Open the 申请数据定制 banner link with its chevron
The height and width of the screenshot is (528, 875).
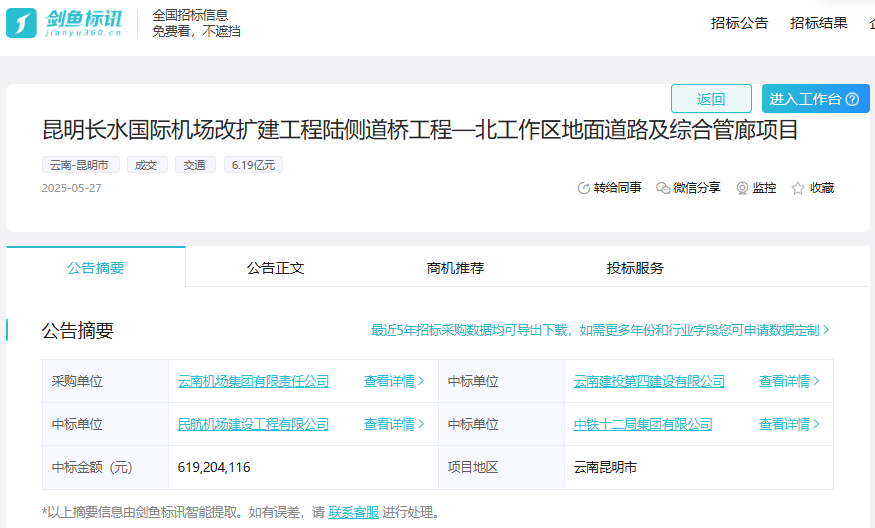coord(600,330)
